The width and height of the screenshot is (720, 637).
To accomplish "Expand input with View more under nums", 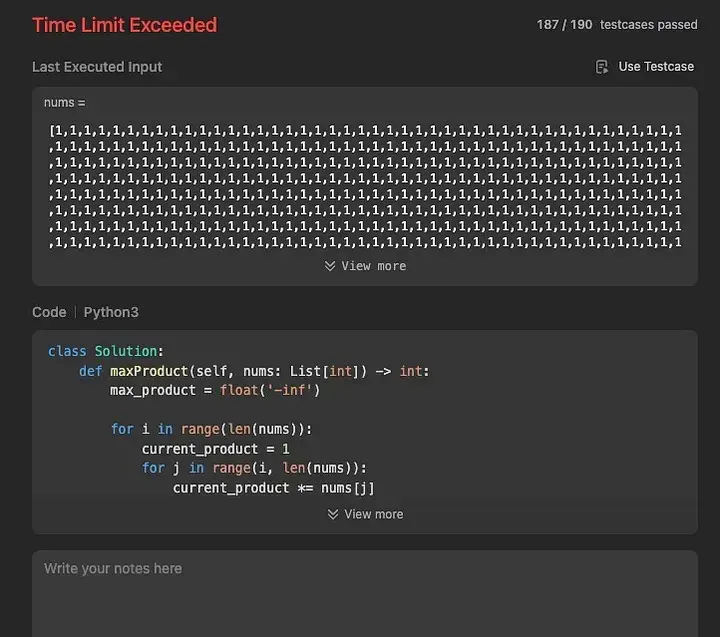I will pos(365,266).
